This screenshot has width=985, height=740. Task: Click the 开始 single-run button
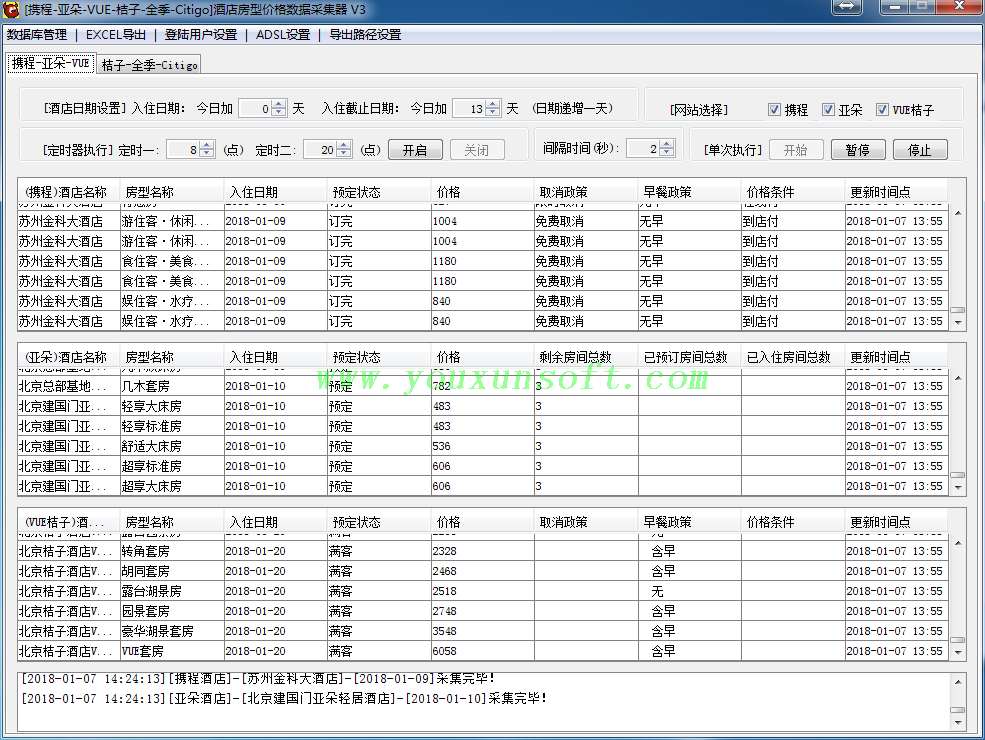[796, 150]
